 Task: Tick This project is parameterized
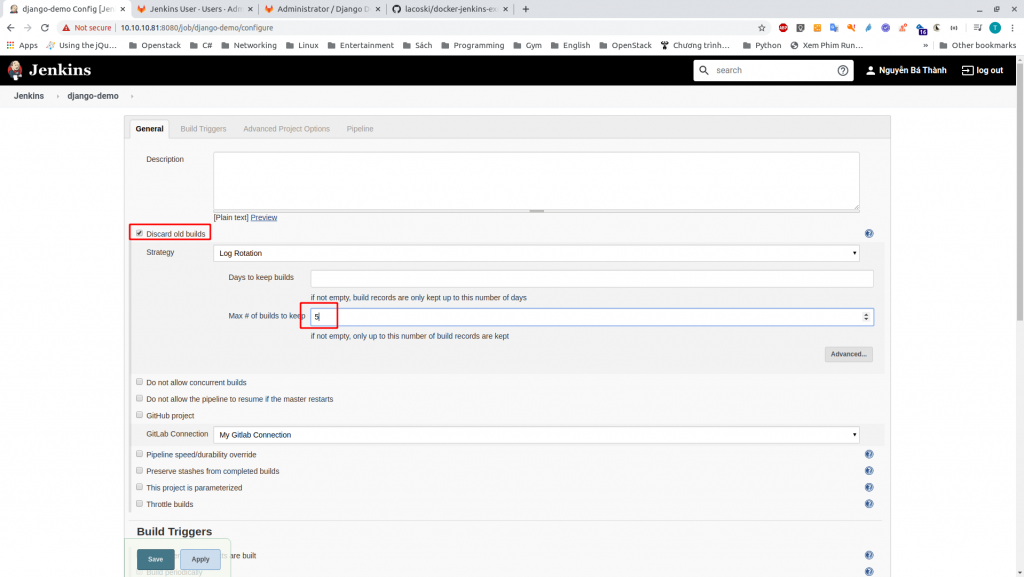(x=139, y=487)
